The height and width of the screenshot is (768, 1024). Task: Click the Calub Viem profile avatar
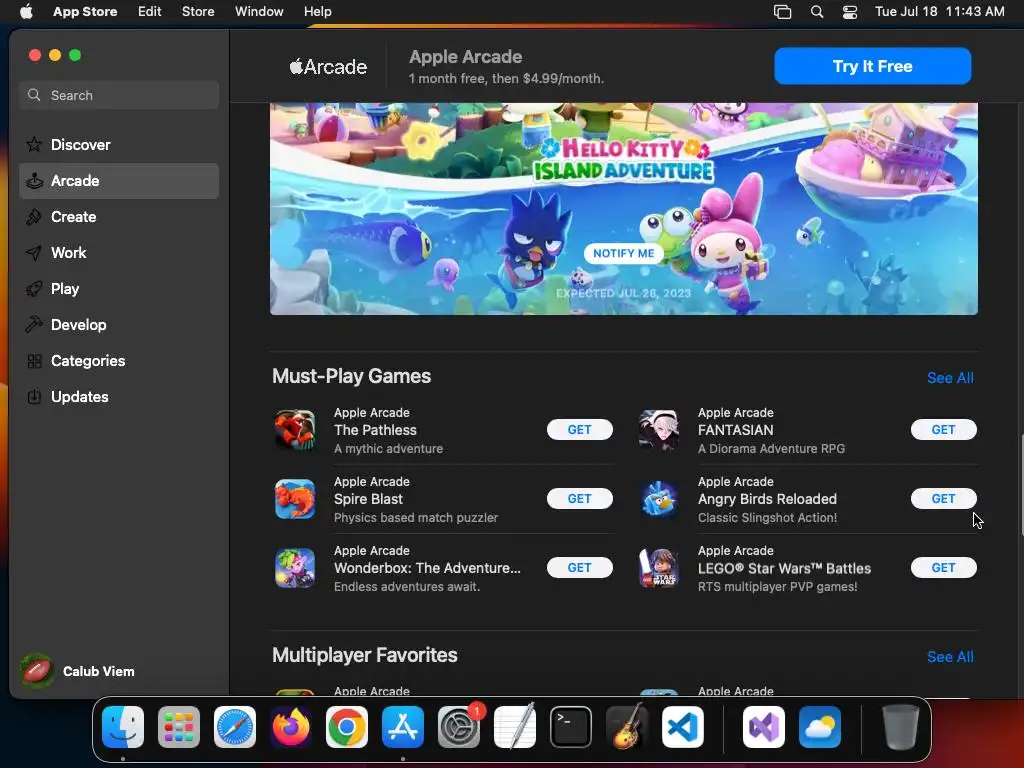tap(37, 671)
